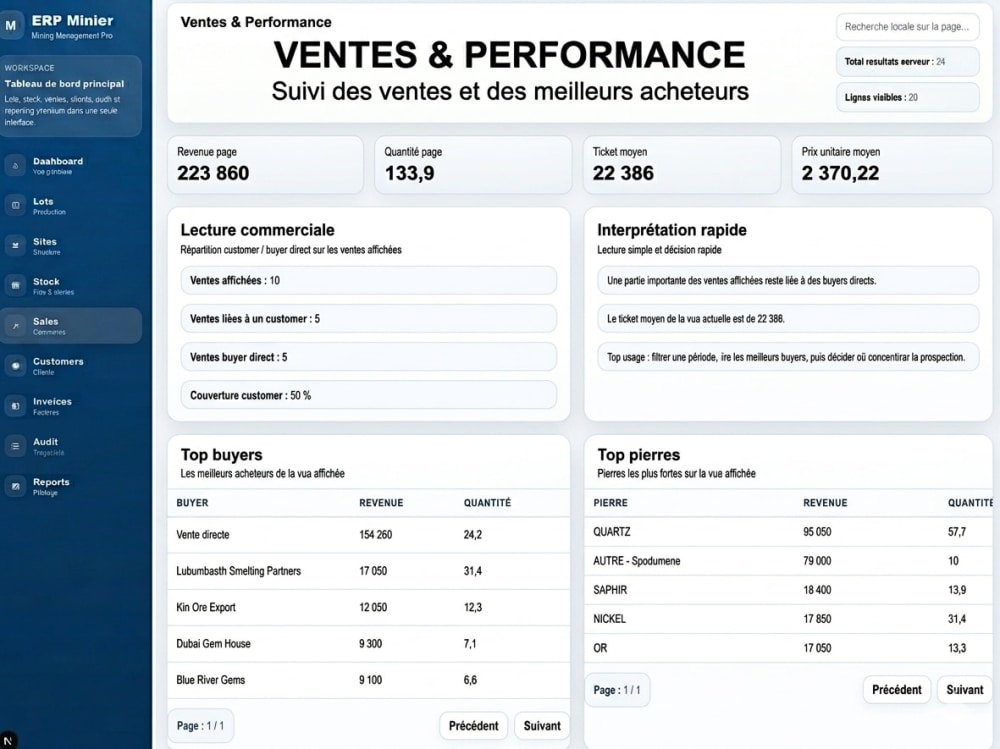The height and width of the screenshot is (749, 1000).
Task: Click the Kin Ore Export row
Action: [369, 607]
